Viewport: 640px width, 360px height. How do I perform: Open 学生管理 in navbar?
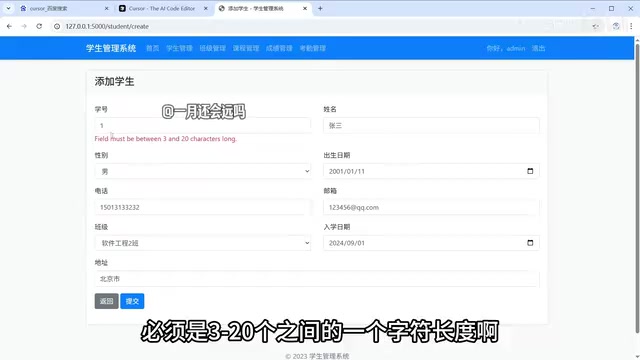click(179, 48)
